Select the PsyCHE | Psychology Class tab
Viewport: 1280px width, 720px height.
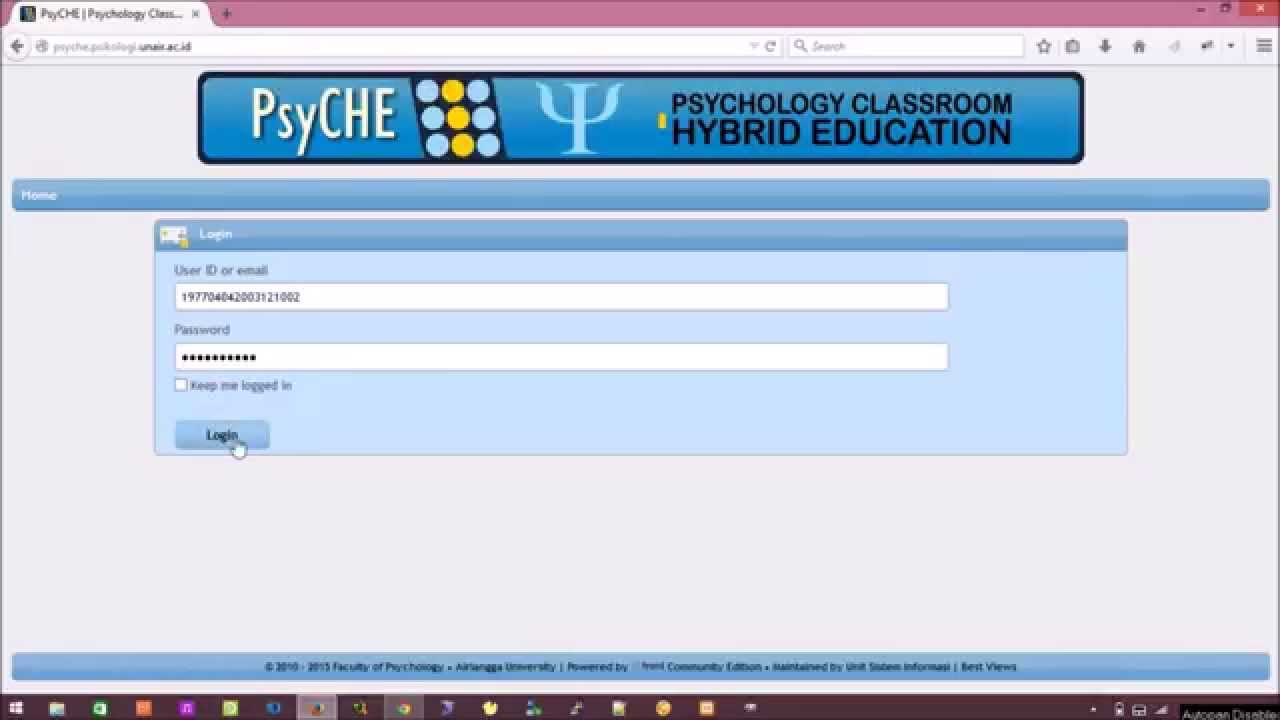click(110, 14)
